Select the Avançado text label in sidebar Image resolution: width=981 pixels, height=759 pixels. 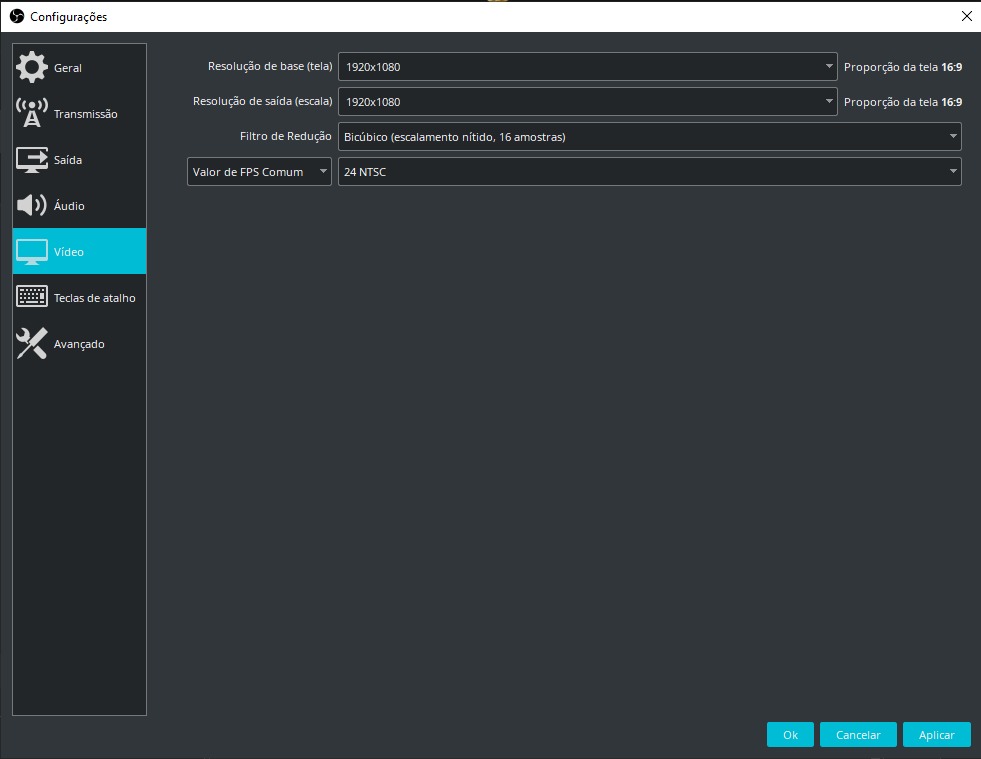tap(79, 345)
